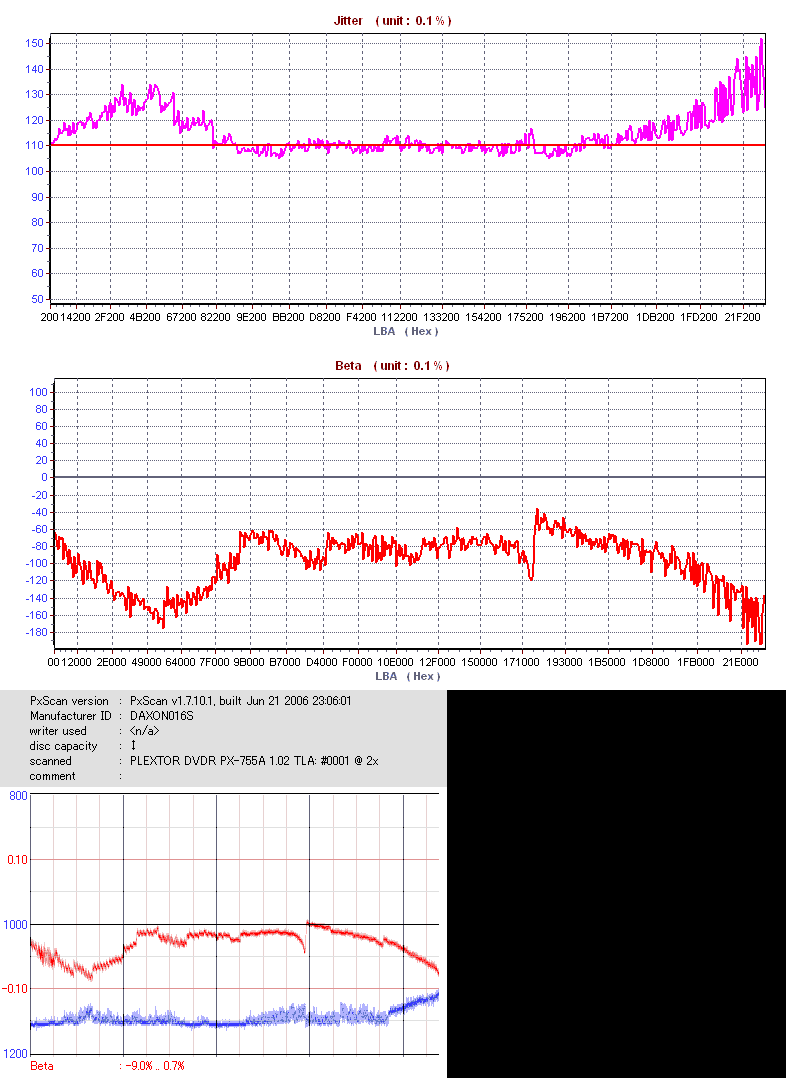Click the F4200 label on Jitter x-axis
Screen dimensions: 786x1078
point(361,318)
